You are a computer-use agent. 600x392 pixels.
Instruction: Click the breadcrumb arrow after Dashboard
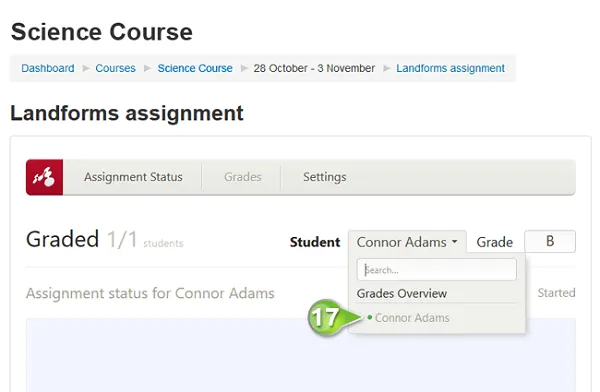click(86, 69)
